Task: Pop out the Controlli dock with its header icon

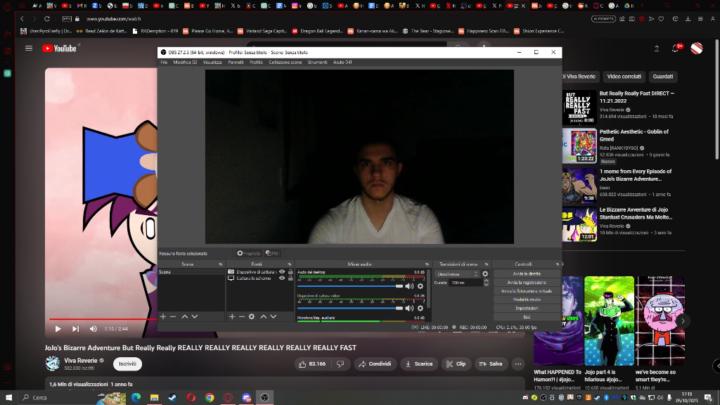Action: pos(557,264)
